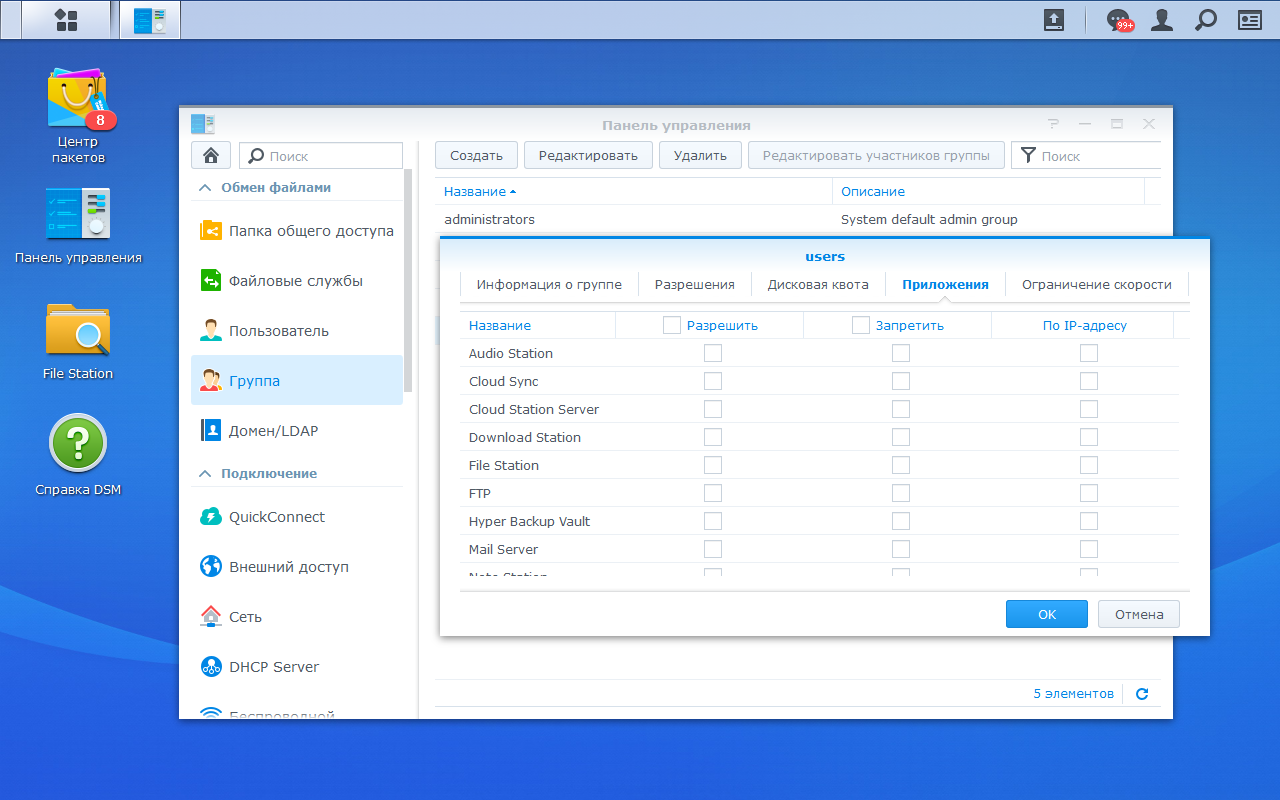This screenshot has width=1280, height=800.
Task: Check Разрешить for FTP
Action: (x=713, y=493)
